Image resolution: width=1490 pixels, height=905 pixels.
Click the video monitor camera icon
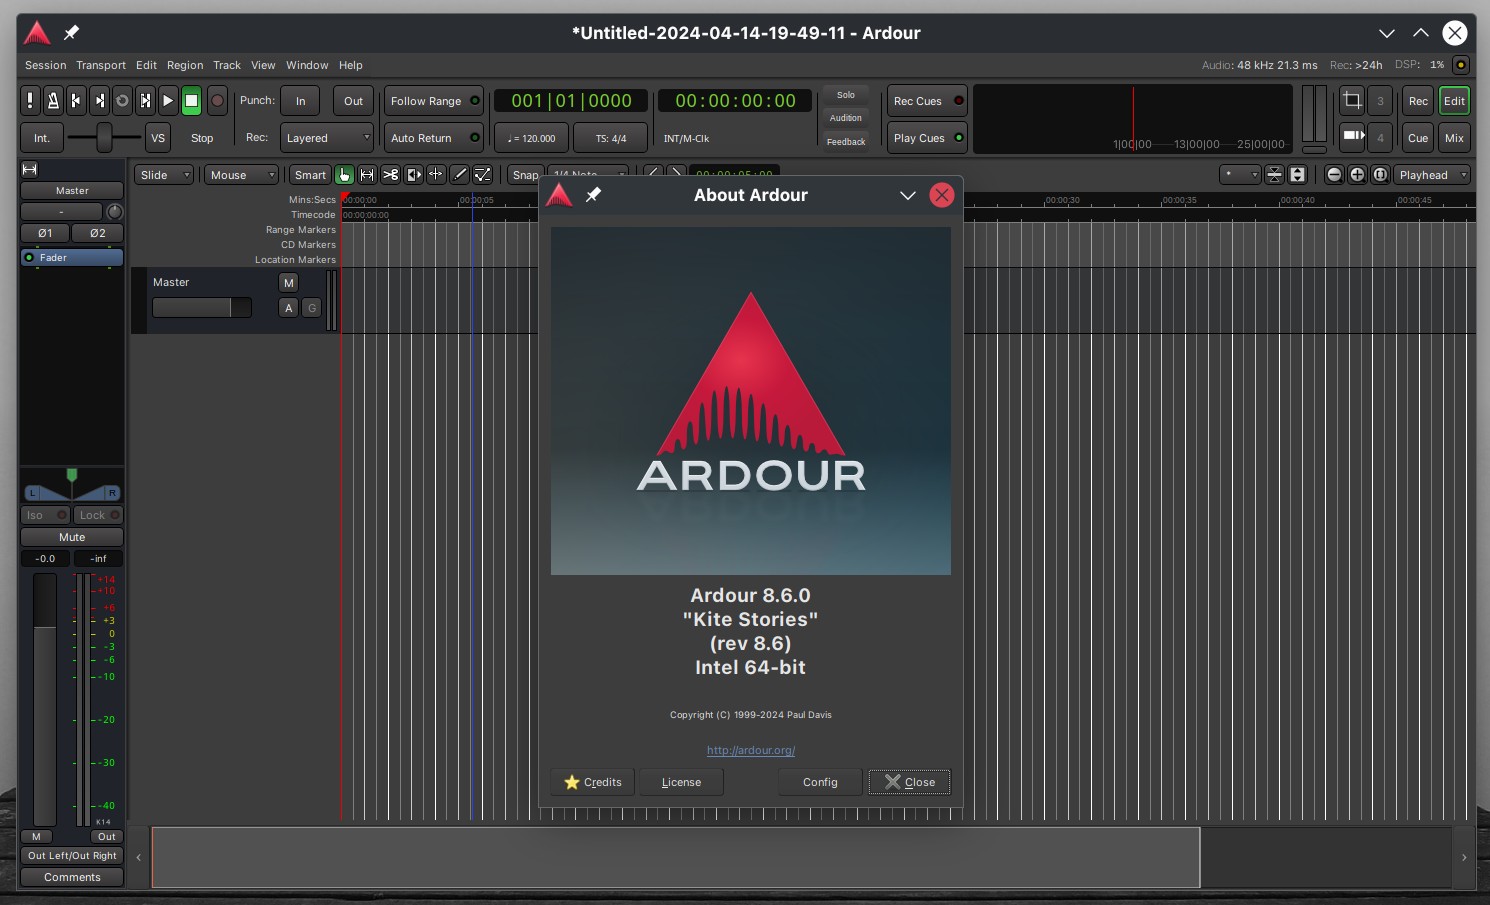[1352, 137]
